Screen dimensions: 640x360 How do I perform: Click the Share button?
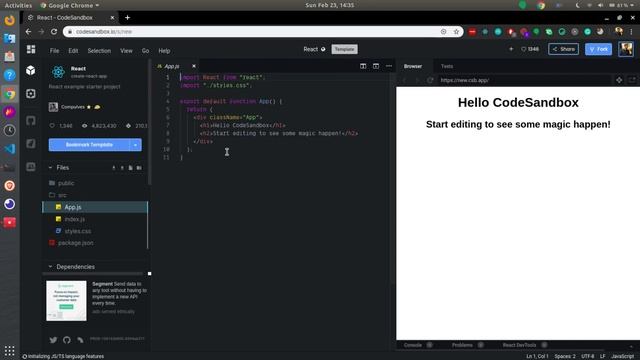click(x=563, y=49)
